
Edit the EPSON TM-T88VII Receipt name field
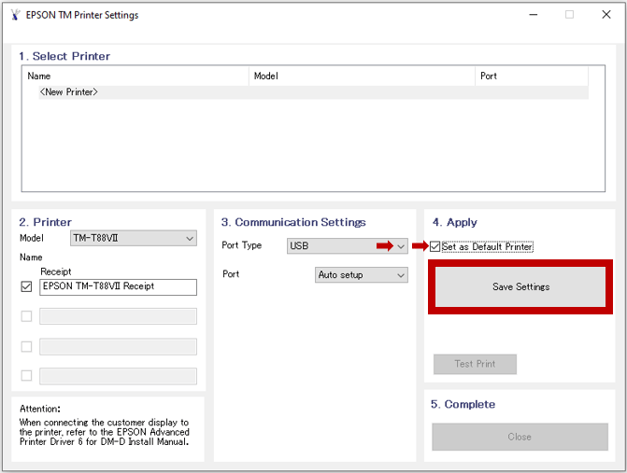(x=118, y=287)
